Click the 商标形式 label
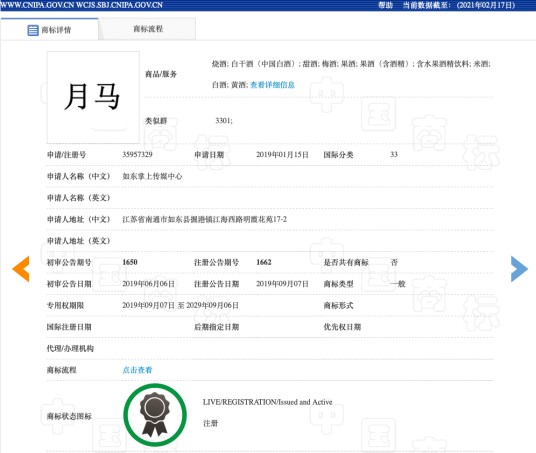 (338, 305)
